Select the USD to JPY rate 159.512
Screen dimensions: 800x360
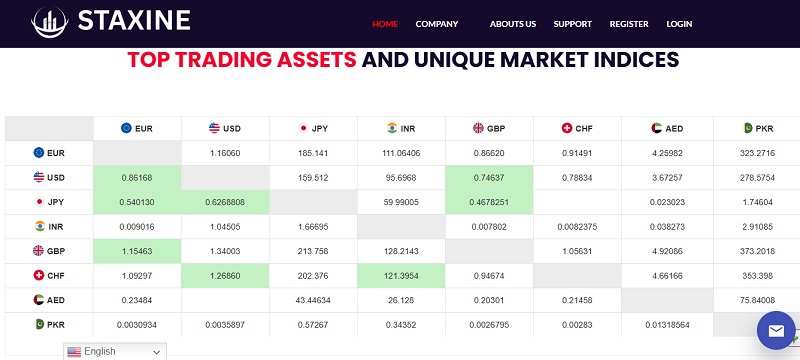313,178
